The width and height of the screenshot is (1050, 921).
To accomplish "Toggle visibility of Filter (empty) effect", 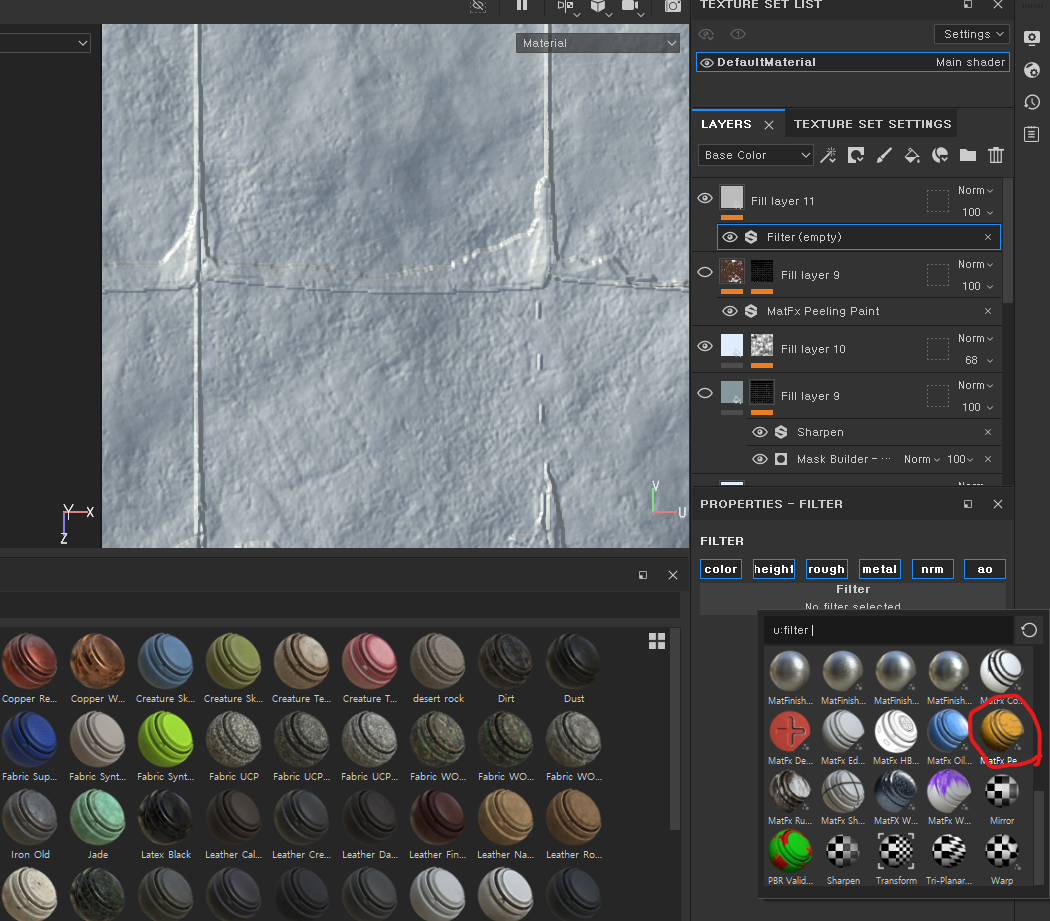I will 730,237.
